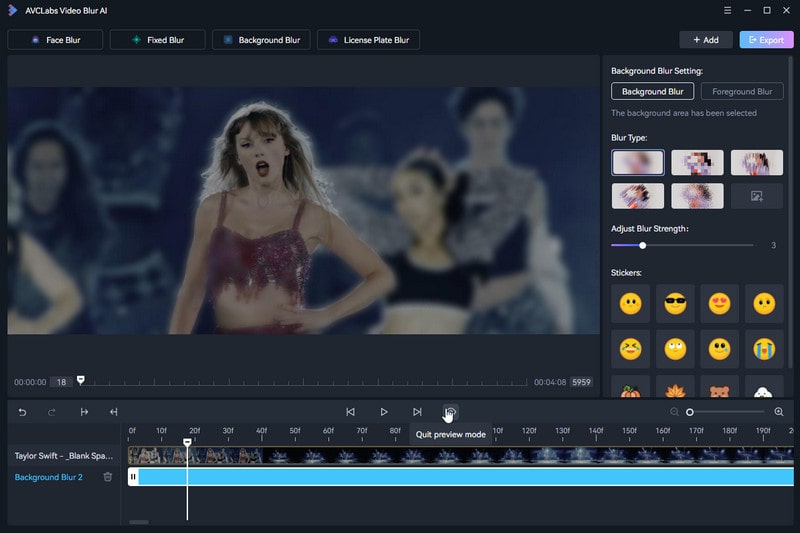The image size is (800, 533).
Task: Adjust the blur strength slider
Action: pos(642,245)
